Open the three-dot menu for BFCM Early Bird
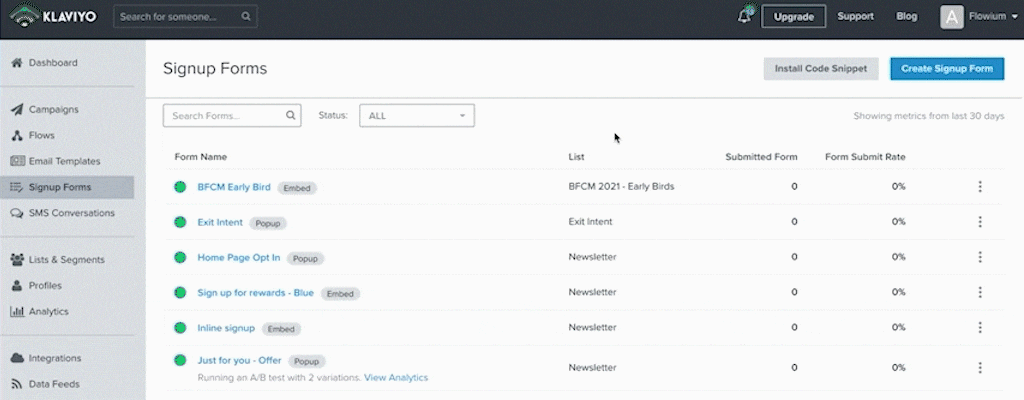Image resolution: width=1024 pixels, height=400 pixels. 980,186
